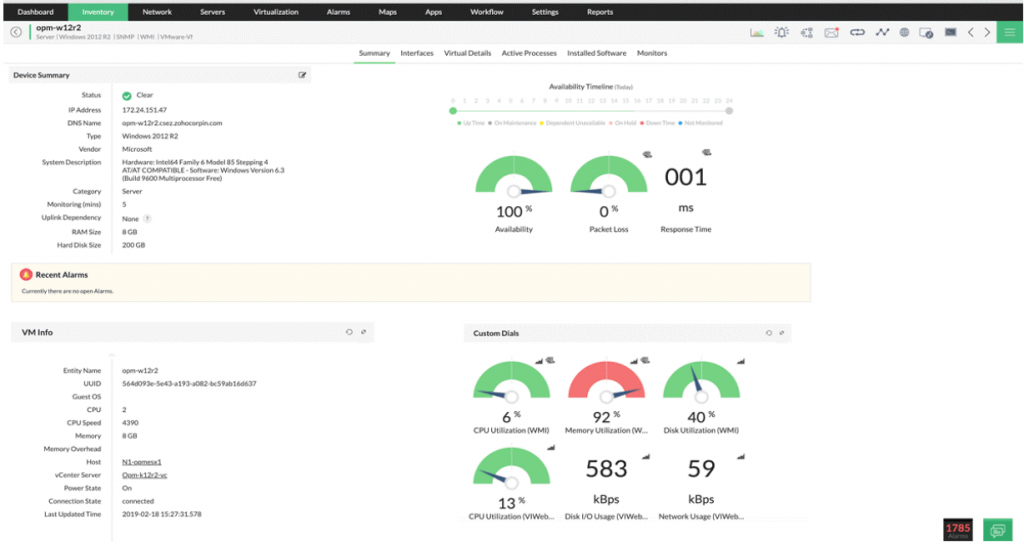The height and width of the screenshot is (552, 1024).
Task: Click the globe browse icon
Action: coord(904,32)
